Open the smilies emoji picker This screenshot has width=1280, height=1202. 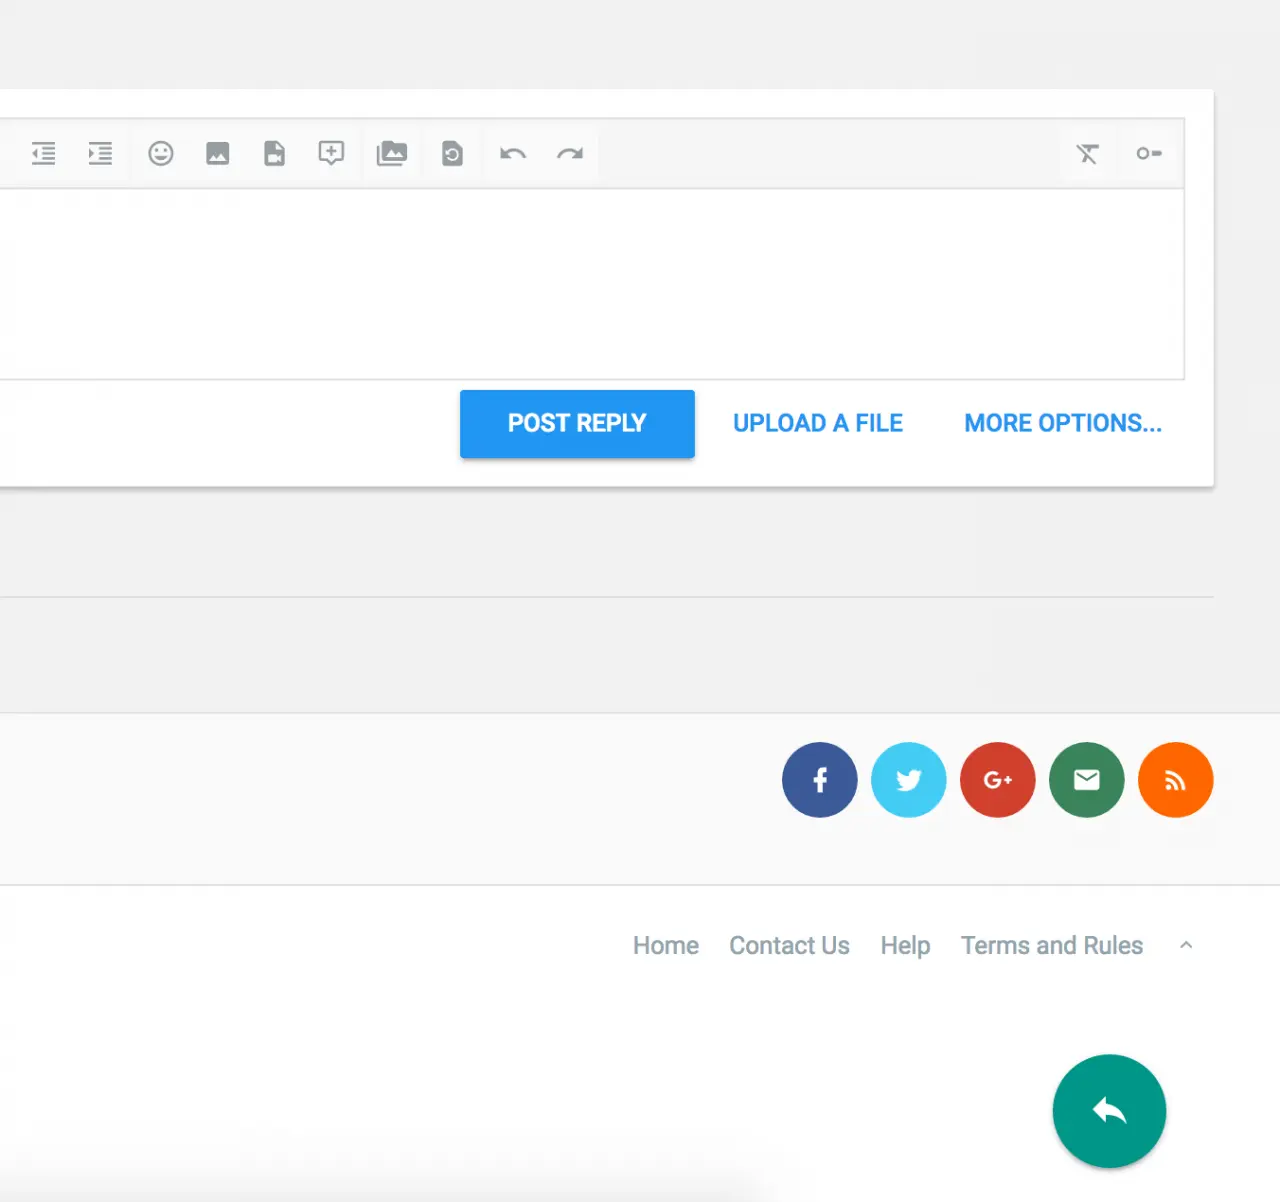point(161,153)
